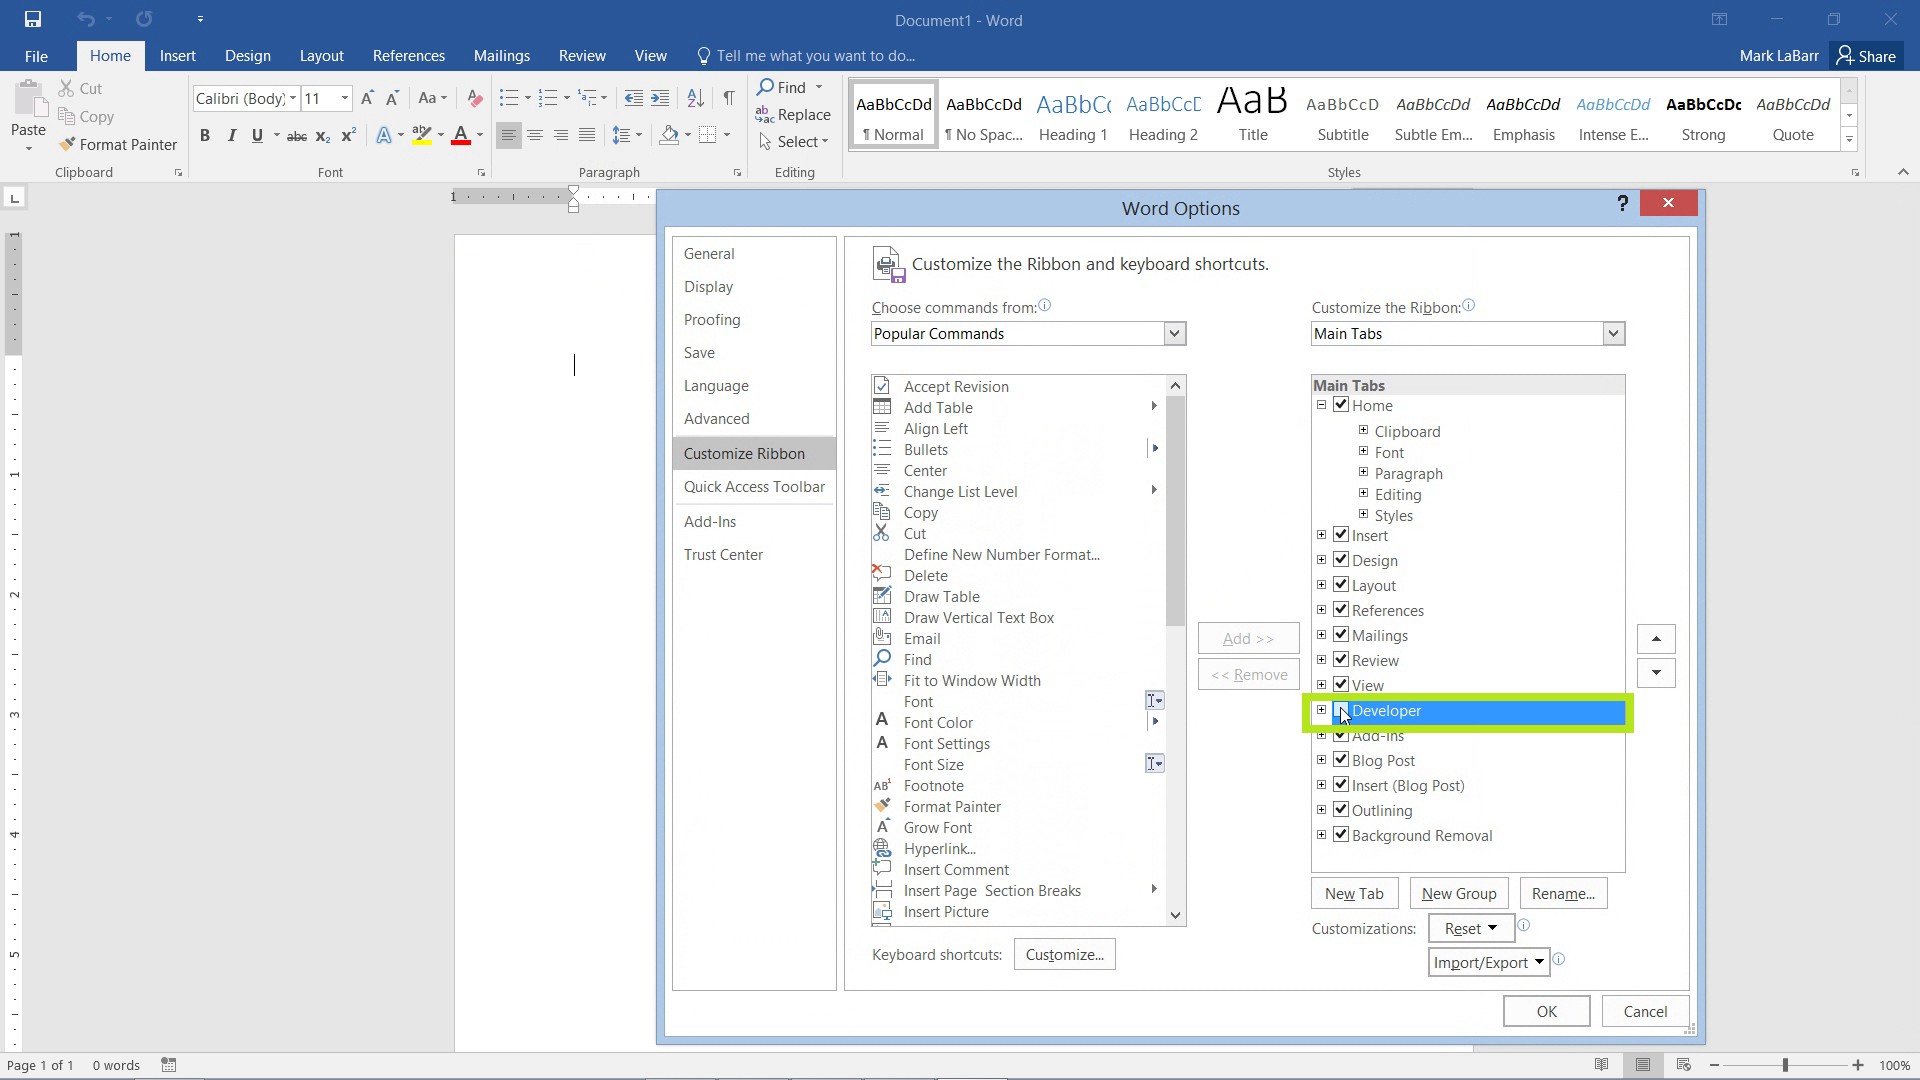Screen dimensions: 1920x1080
Task: Uncheck the Design tab checkbox
Action: [x=1341, y=560]
